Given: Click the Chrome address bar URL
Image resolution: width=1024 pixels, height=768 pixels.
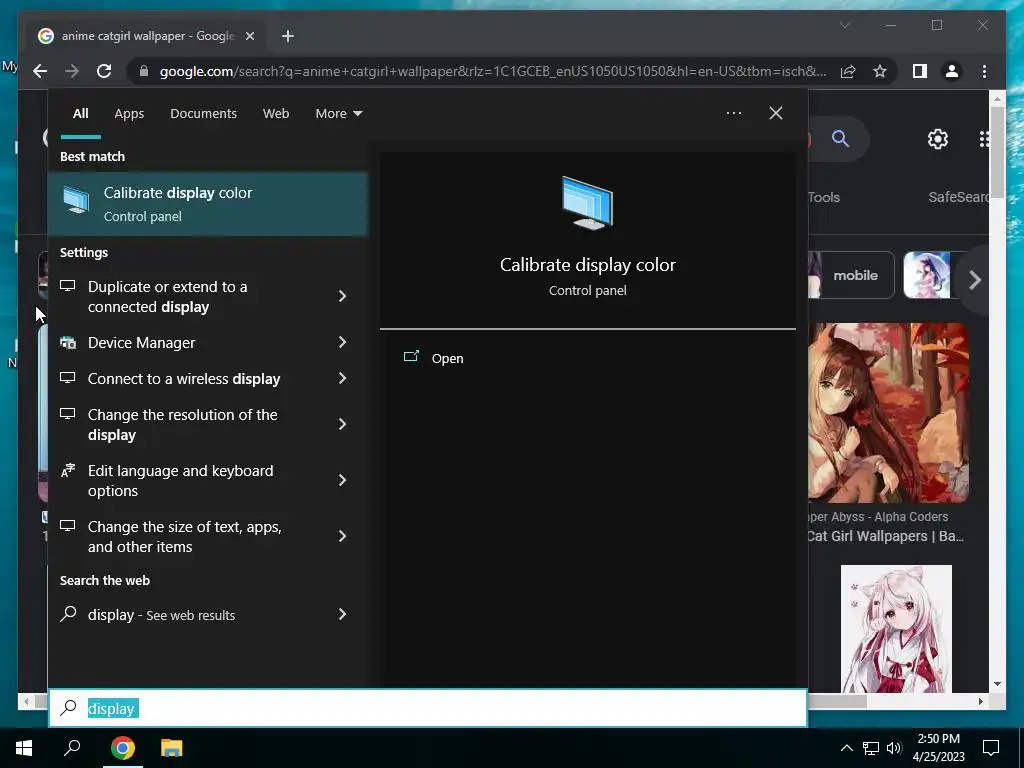Looking at the screenshot, I should pos(493,71).
